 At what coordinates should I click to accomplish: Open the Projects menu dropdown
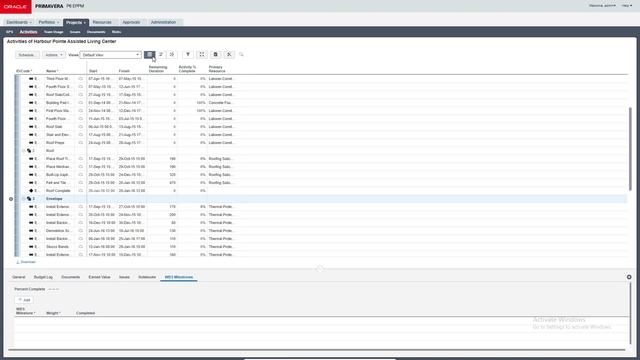[76, 22]
